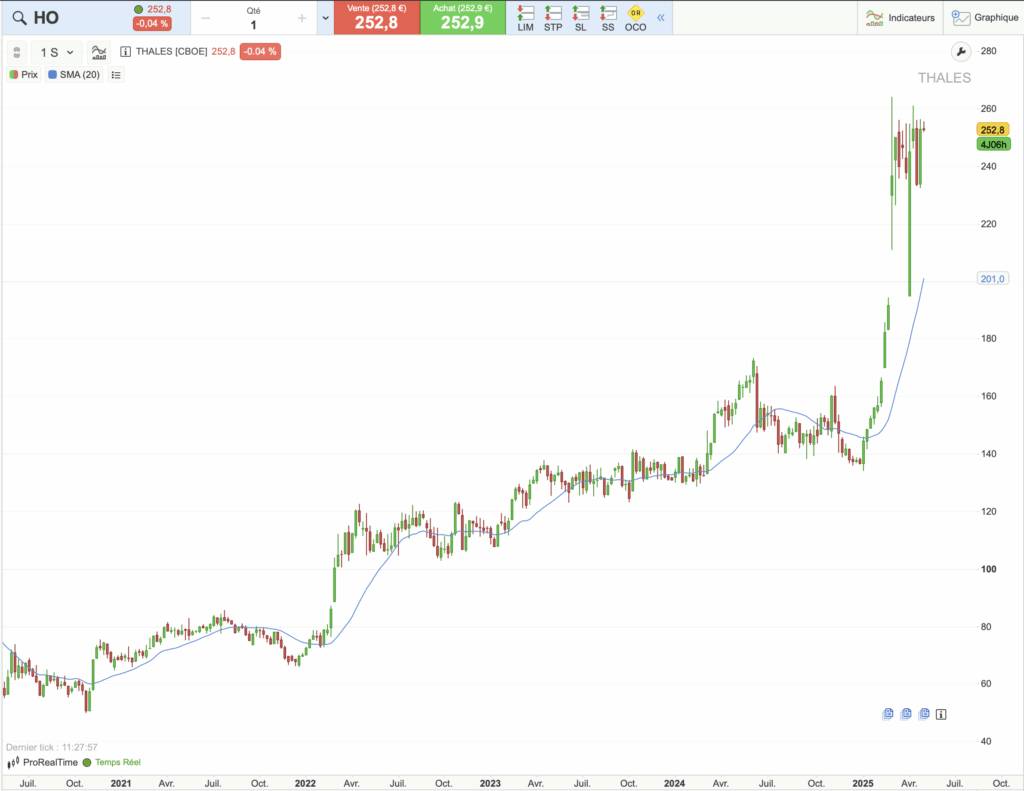The width and height of the screenshot is (1024, 791).
Task: Click the red -0,04 % badge under top price
Action: (x=152, y=24)
